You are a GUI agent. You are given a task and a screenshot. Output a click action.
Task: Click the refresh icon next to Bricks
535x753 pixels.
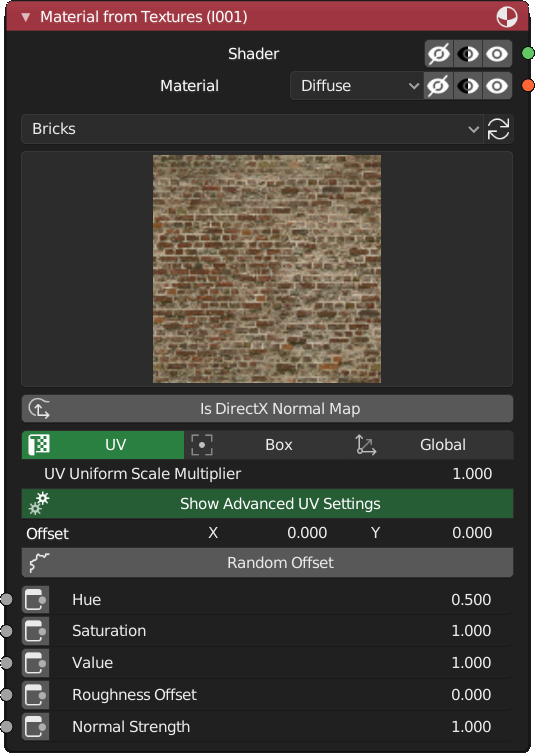click(x=498, y=129)
